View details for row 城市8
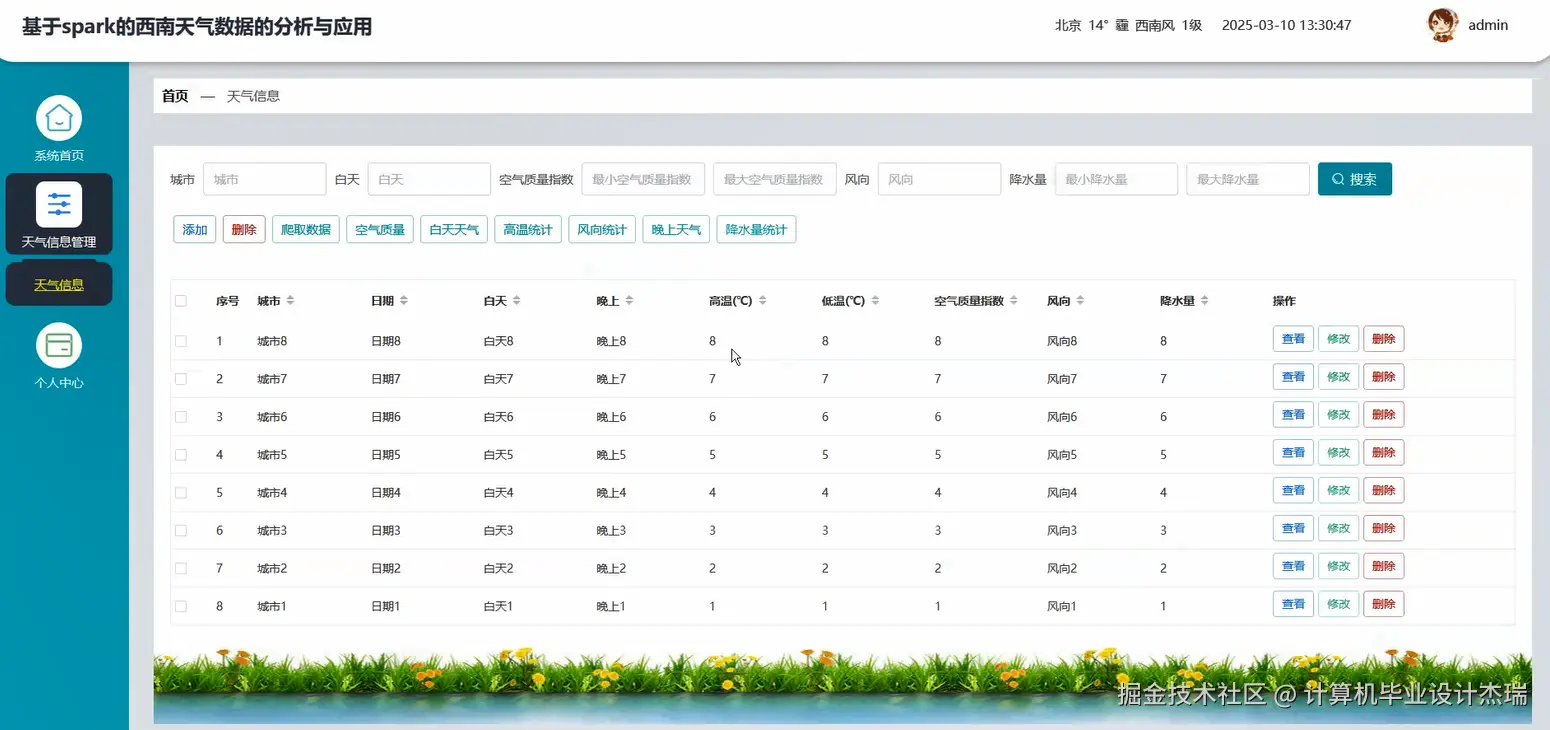Screen dimensions: 1550x730 click(1293, 339)
